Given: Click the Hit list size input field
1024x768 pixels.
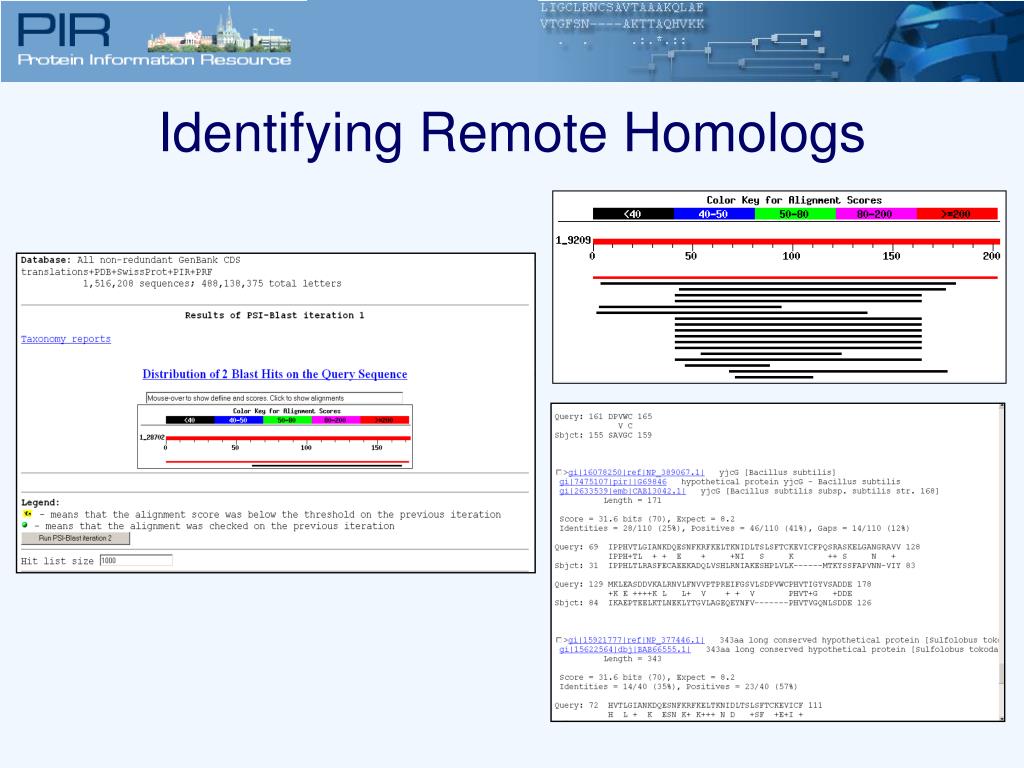Looking at the screenshot, I should tap(136, 560).
